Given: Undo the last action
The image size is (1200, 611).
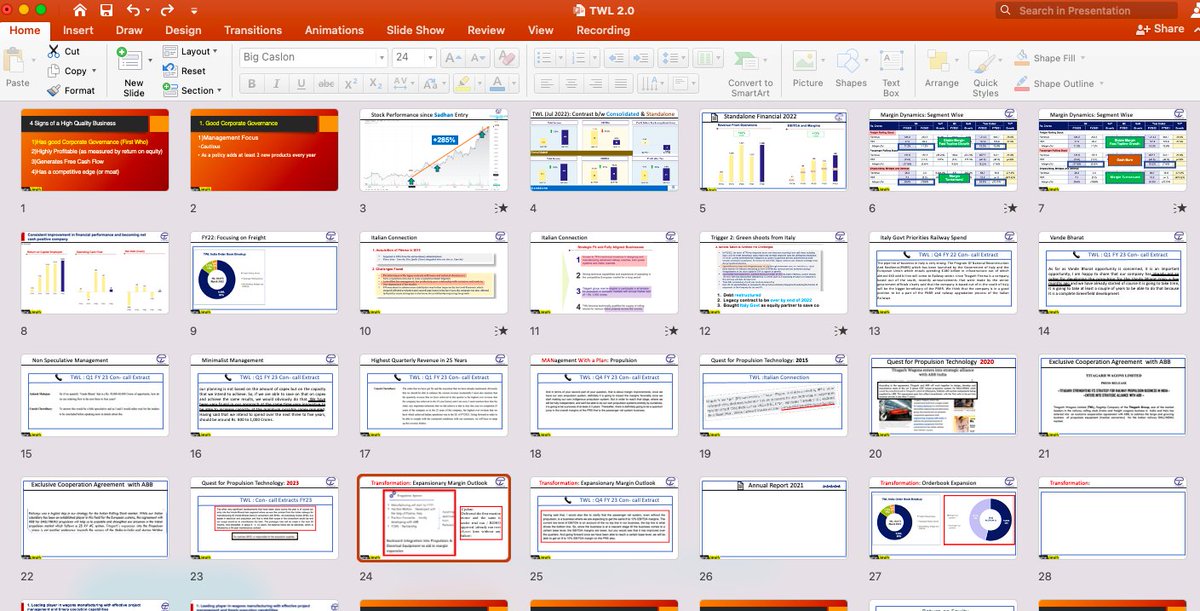Looking at the screenshot, I should coord(135,10).
